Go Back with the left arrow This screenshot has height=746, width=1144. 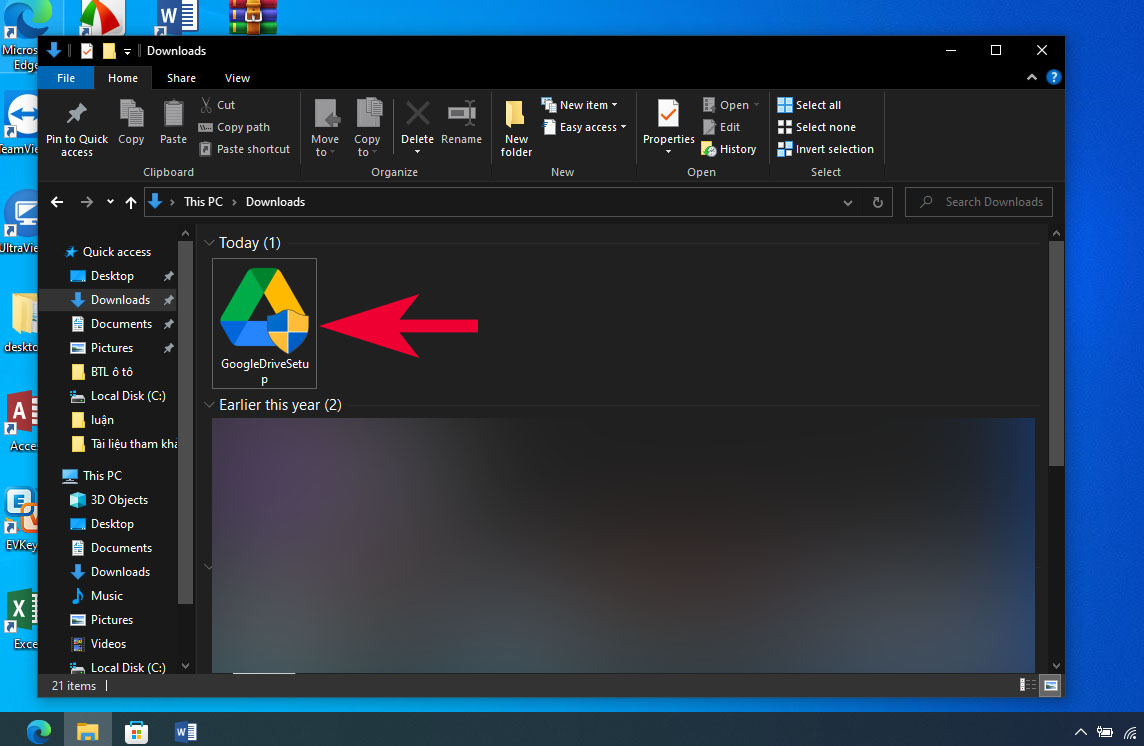[x=57, y=202]
